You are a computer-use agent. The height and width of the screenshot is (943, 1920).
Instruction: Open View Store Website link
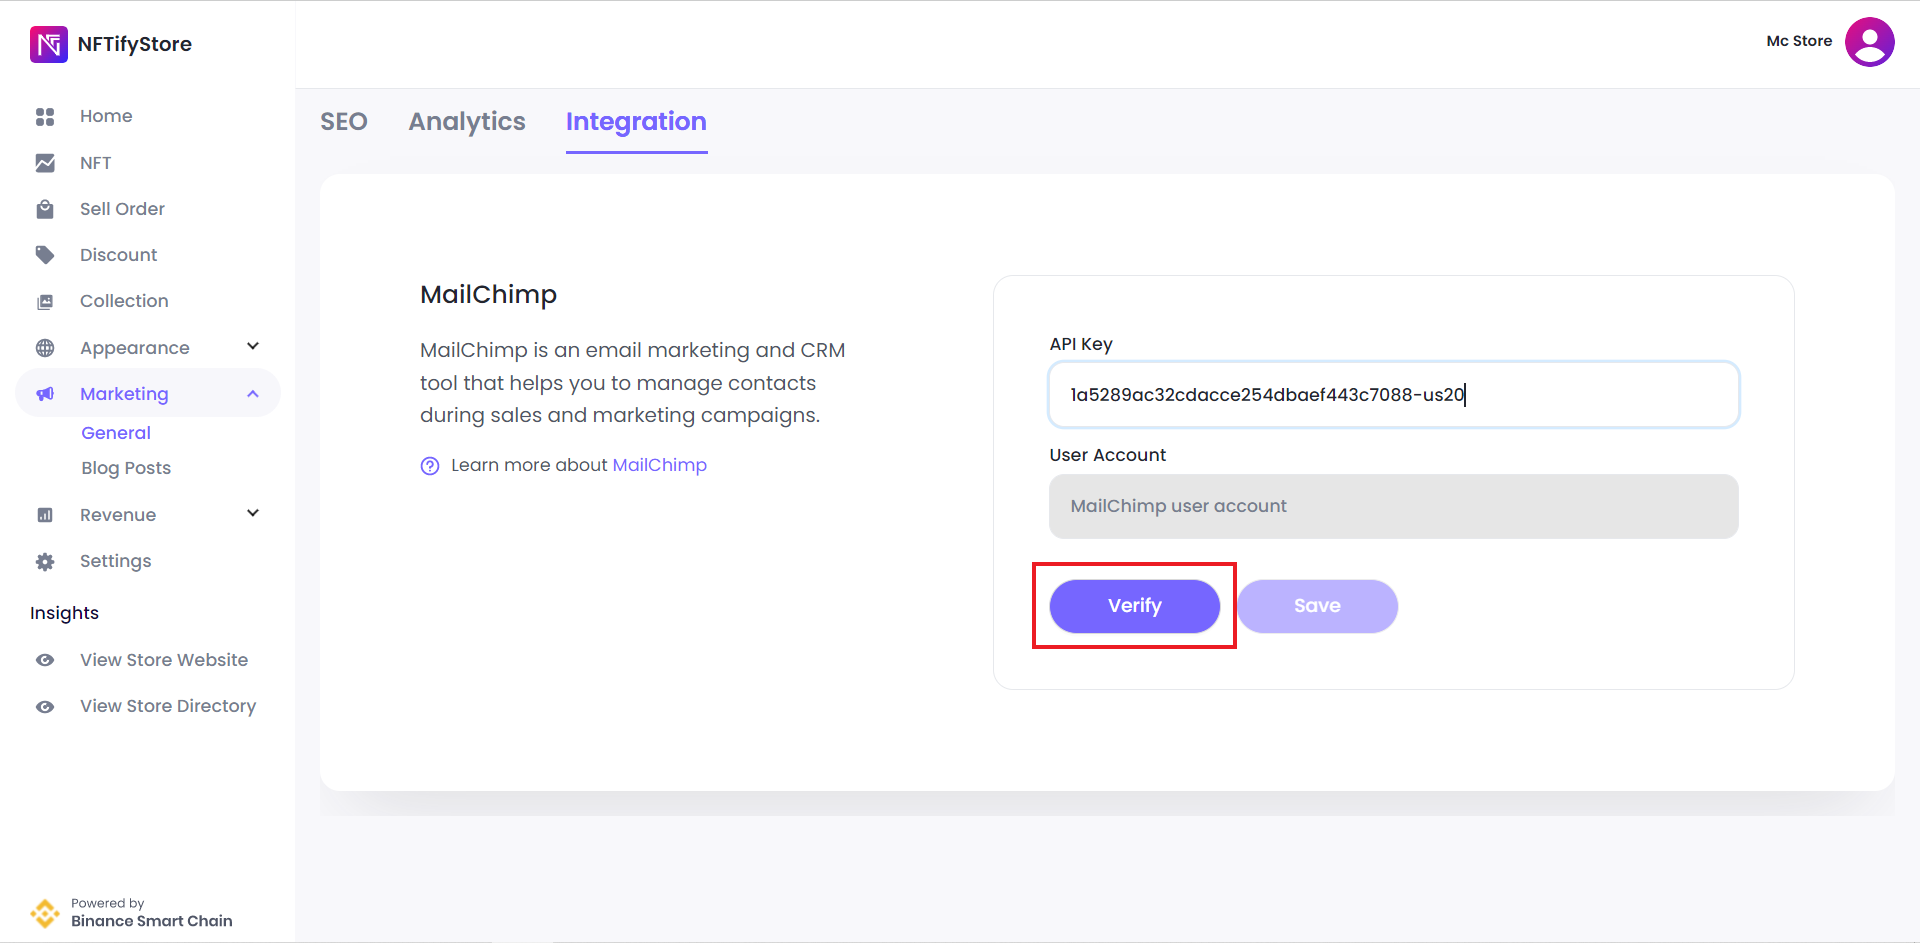pyautogui.click(x=164, y=660)
